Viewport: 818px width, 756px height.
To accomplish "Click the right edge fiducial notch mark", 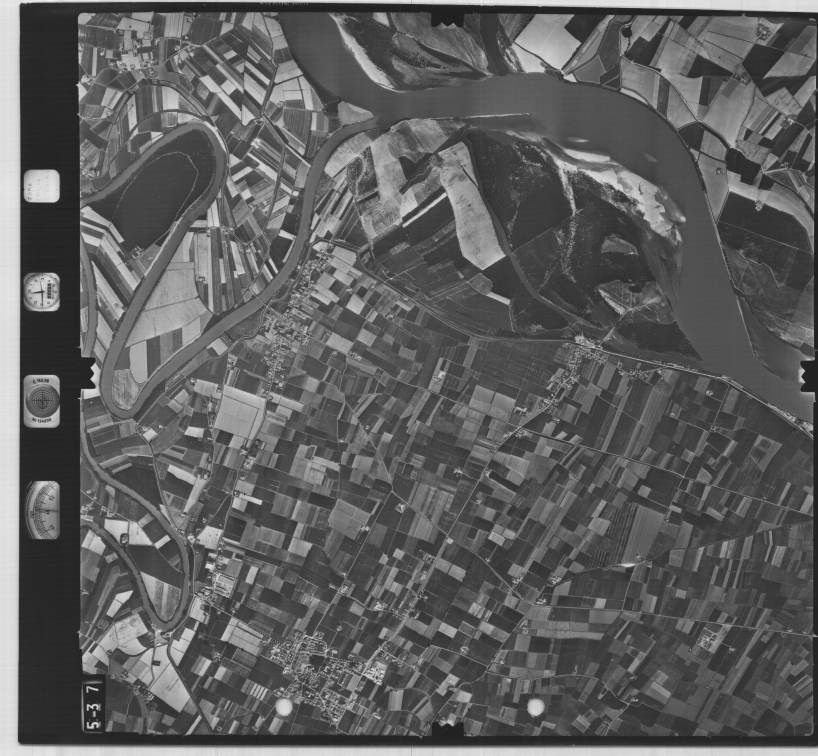I will coord(807,375).
